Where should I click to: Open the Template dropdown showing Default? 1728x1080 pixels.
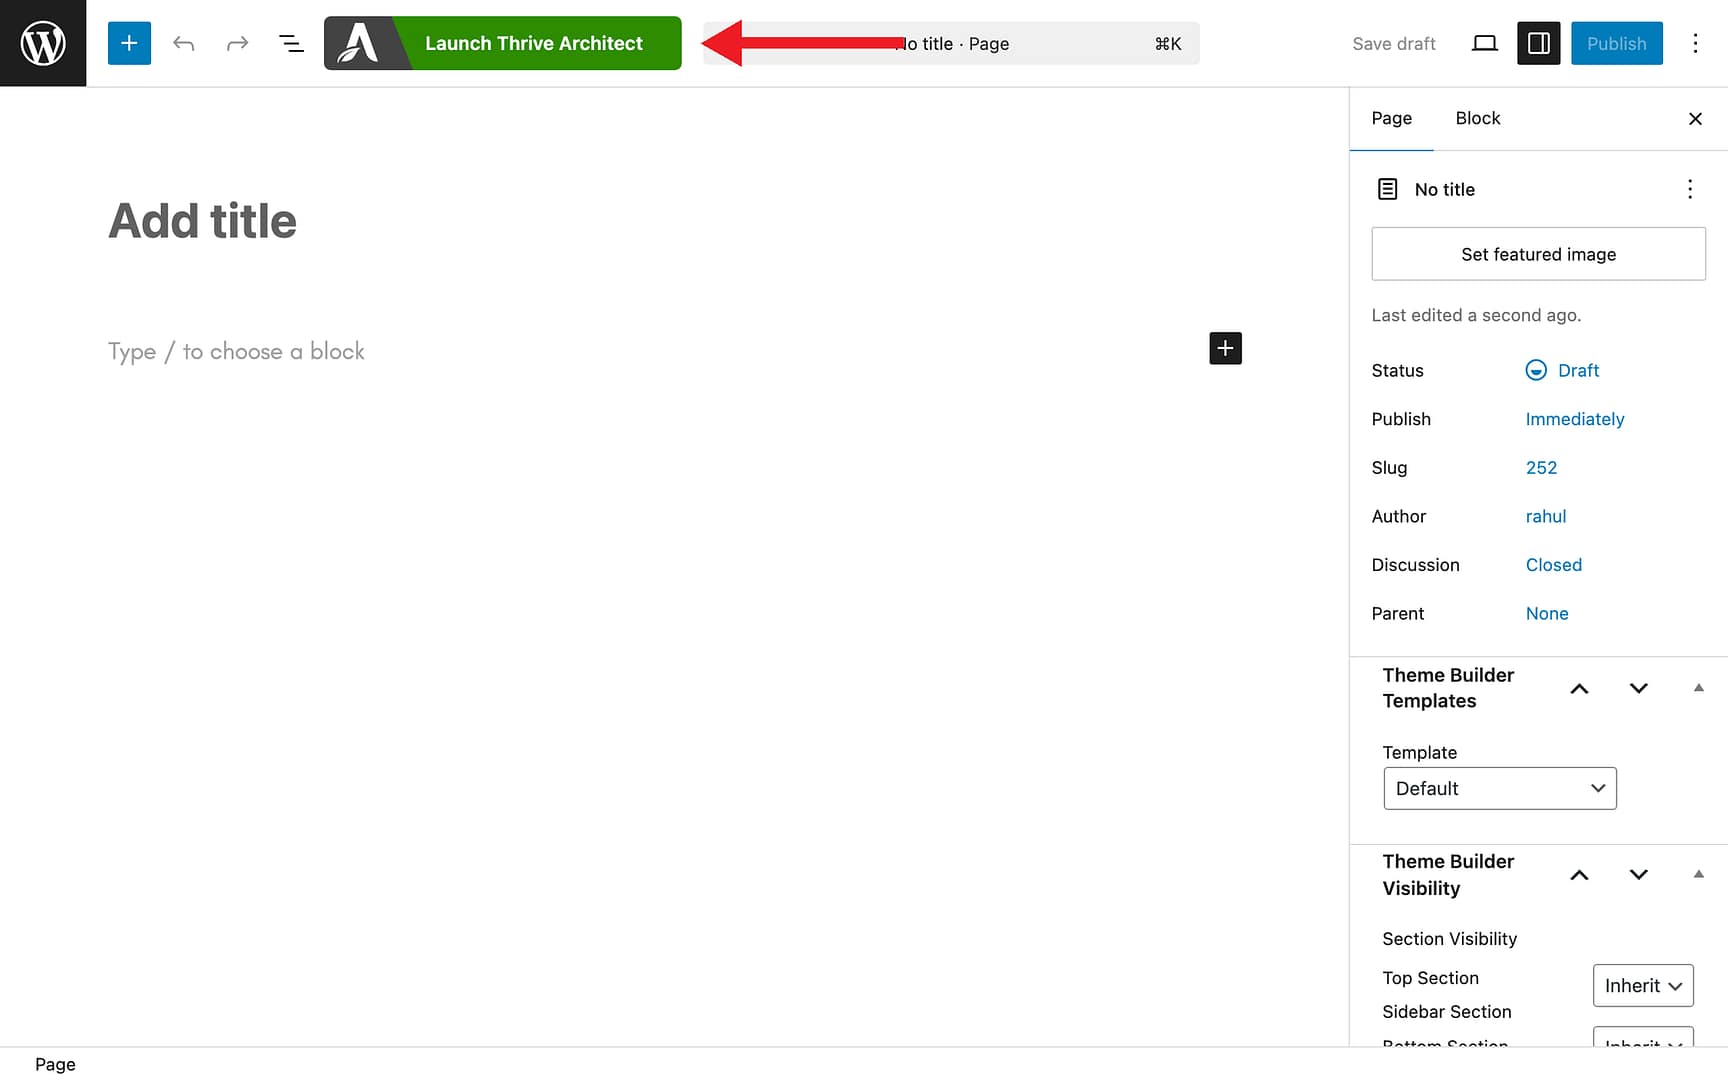click(x=1499, y=788)
